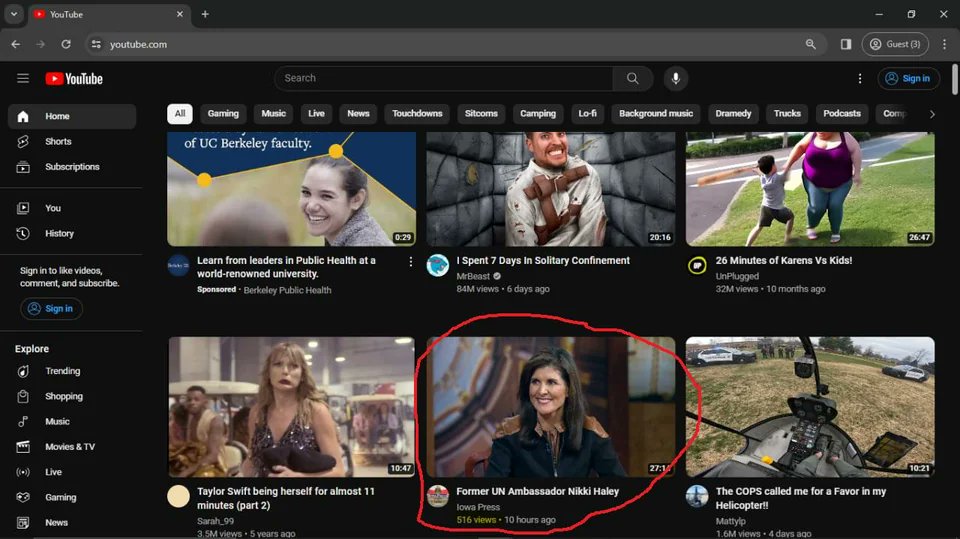960x539 pixels.
Task: Open Solitary Confinement video thumbnail
Action: coord(551,189)
